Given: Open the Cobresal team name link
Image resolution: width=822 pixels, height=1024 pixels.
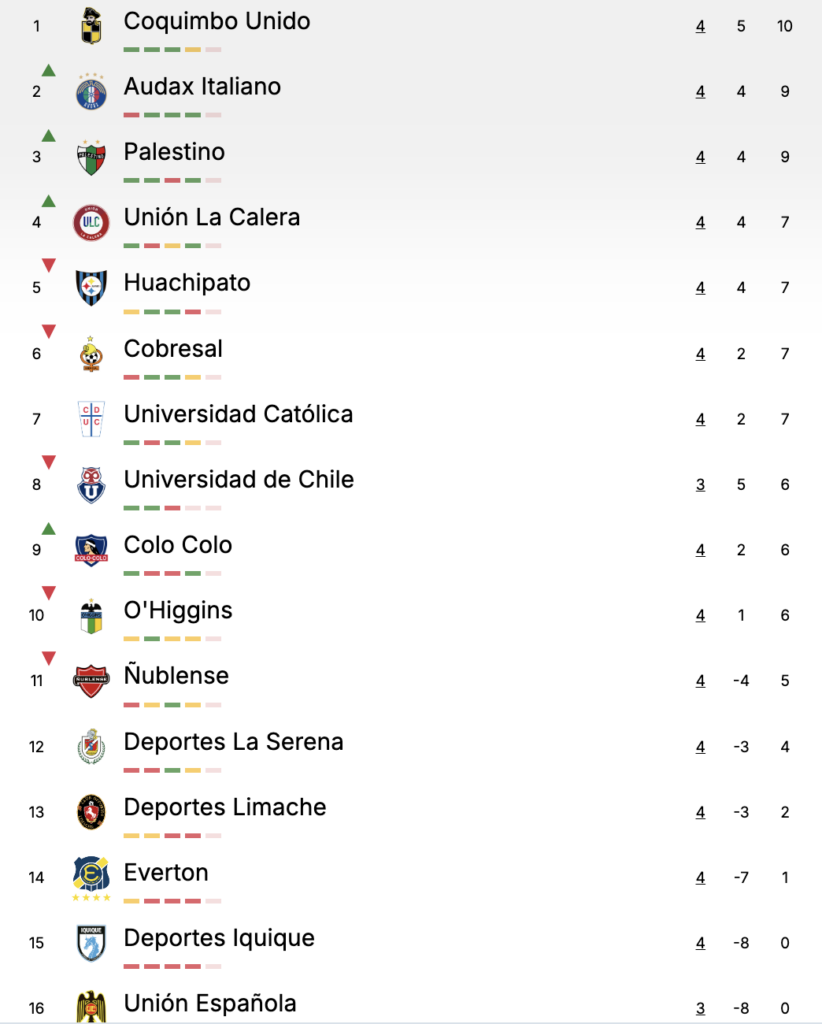Looking at the screenshot, I should (173, 349).
